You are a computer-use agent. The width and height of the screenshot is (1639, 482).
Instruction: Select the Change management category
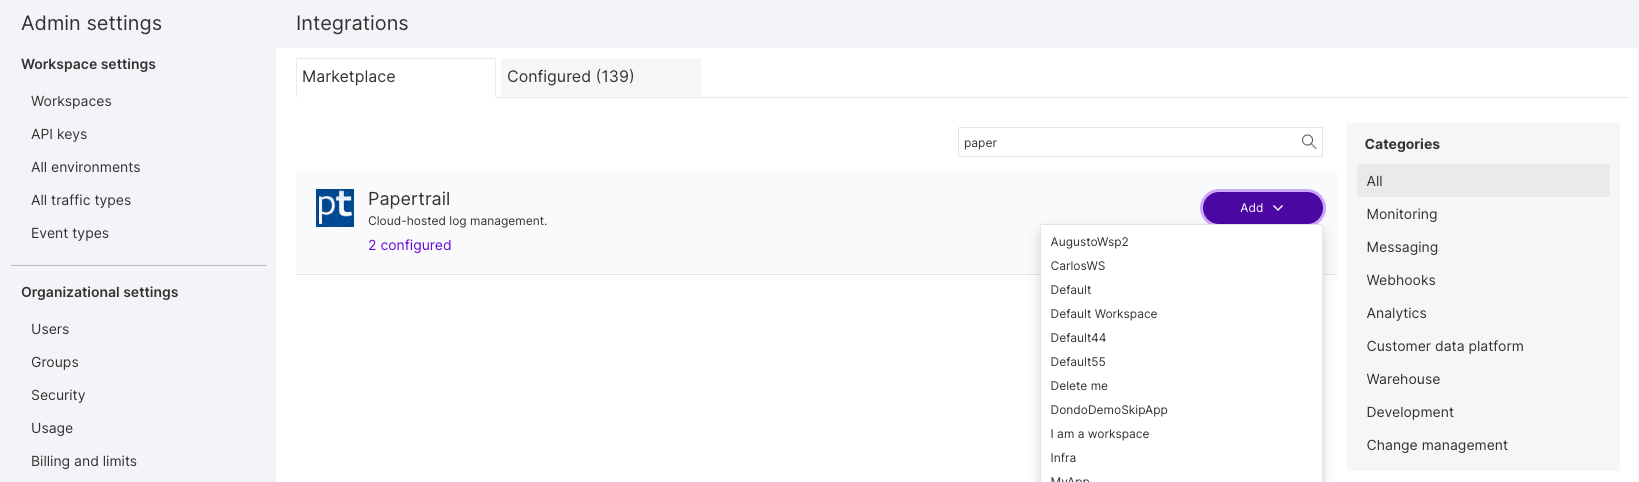1436,445
